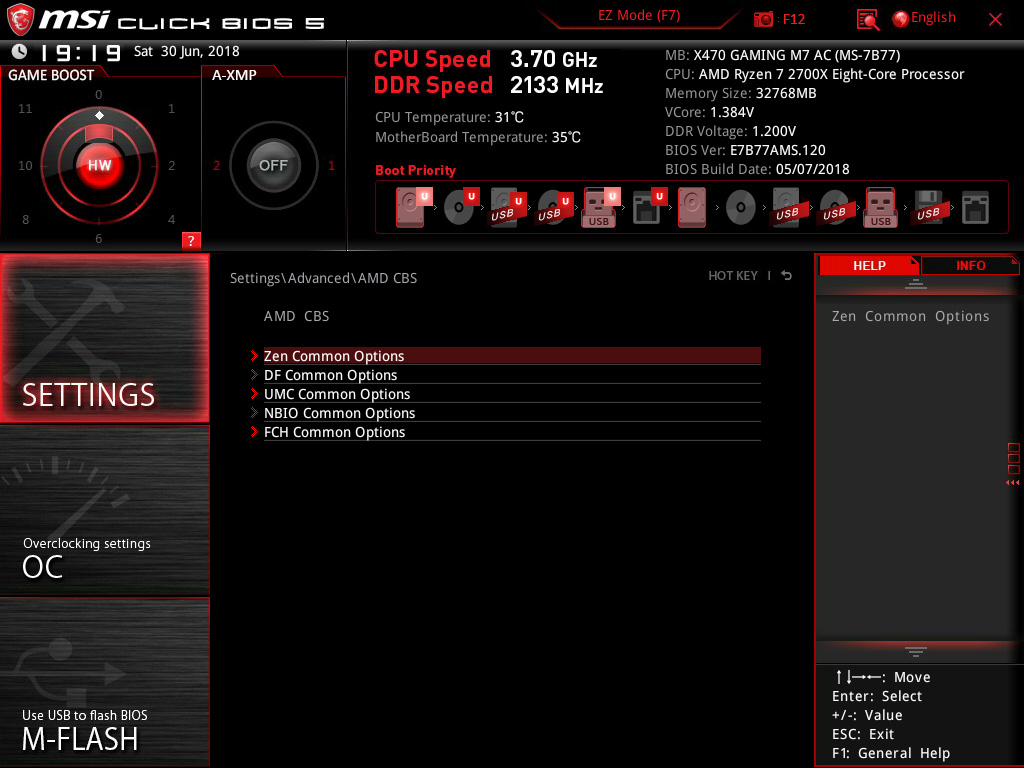Pick the UEFI USB hard disk boot icon
1024x768 pixels.
pyautogui.click(x=507, y=207)
